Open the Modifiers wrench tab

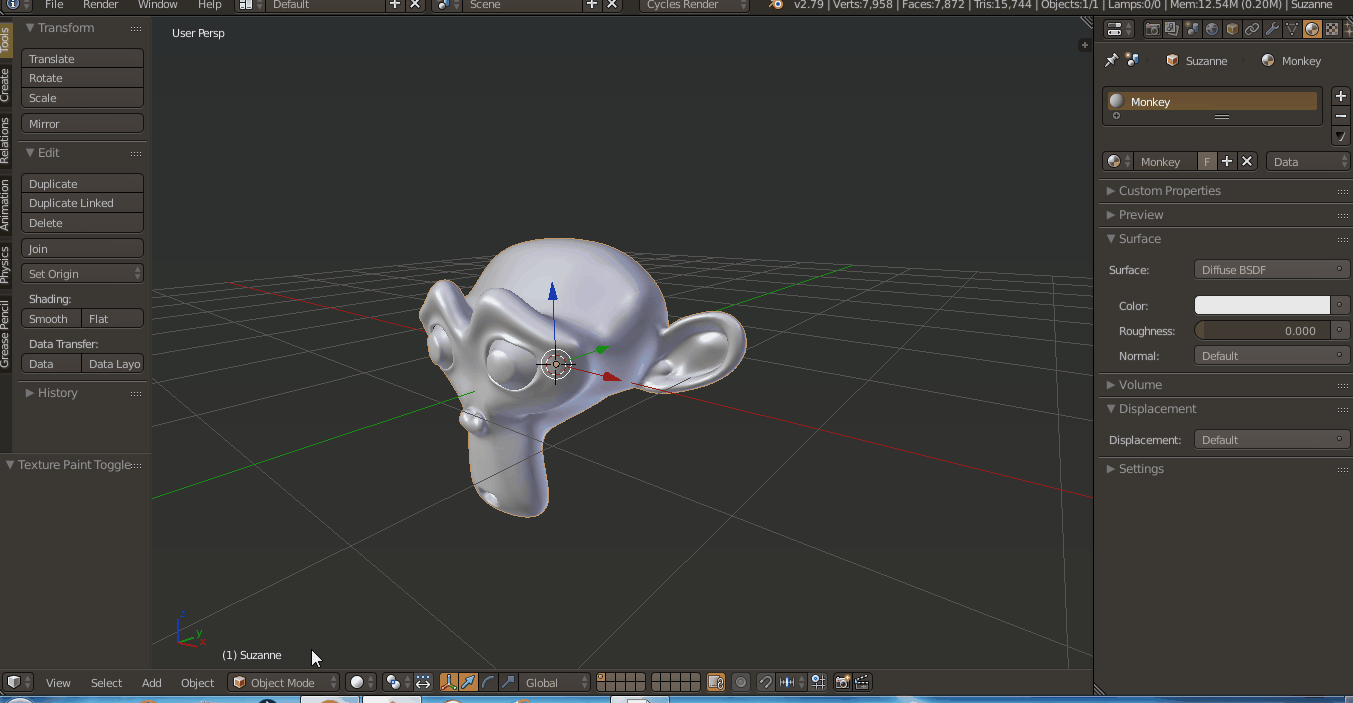click(x=1271, y=30)
